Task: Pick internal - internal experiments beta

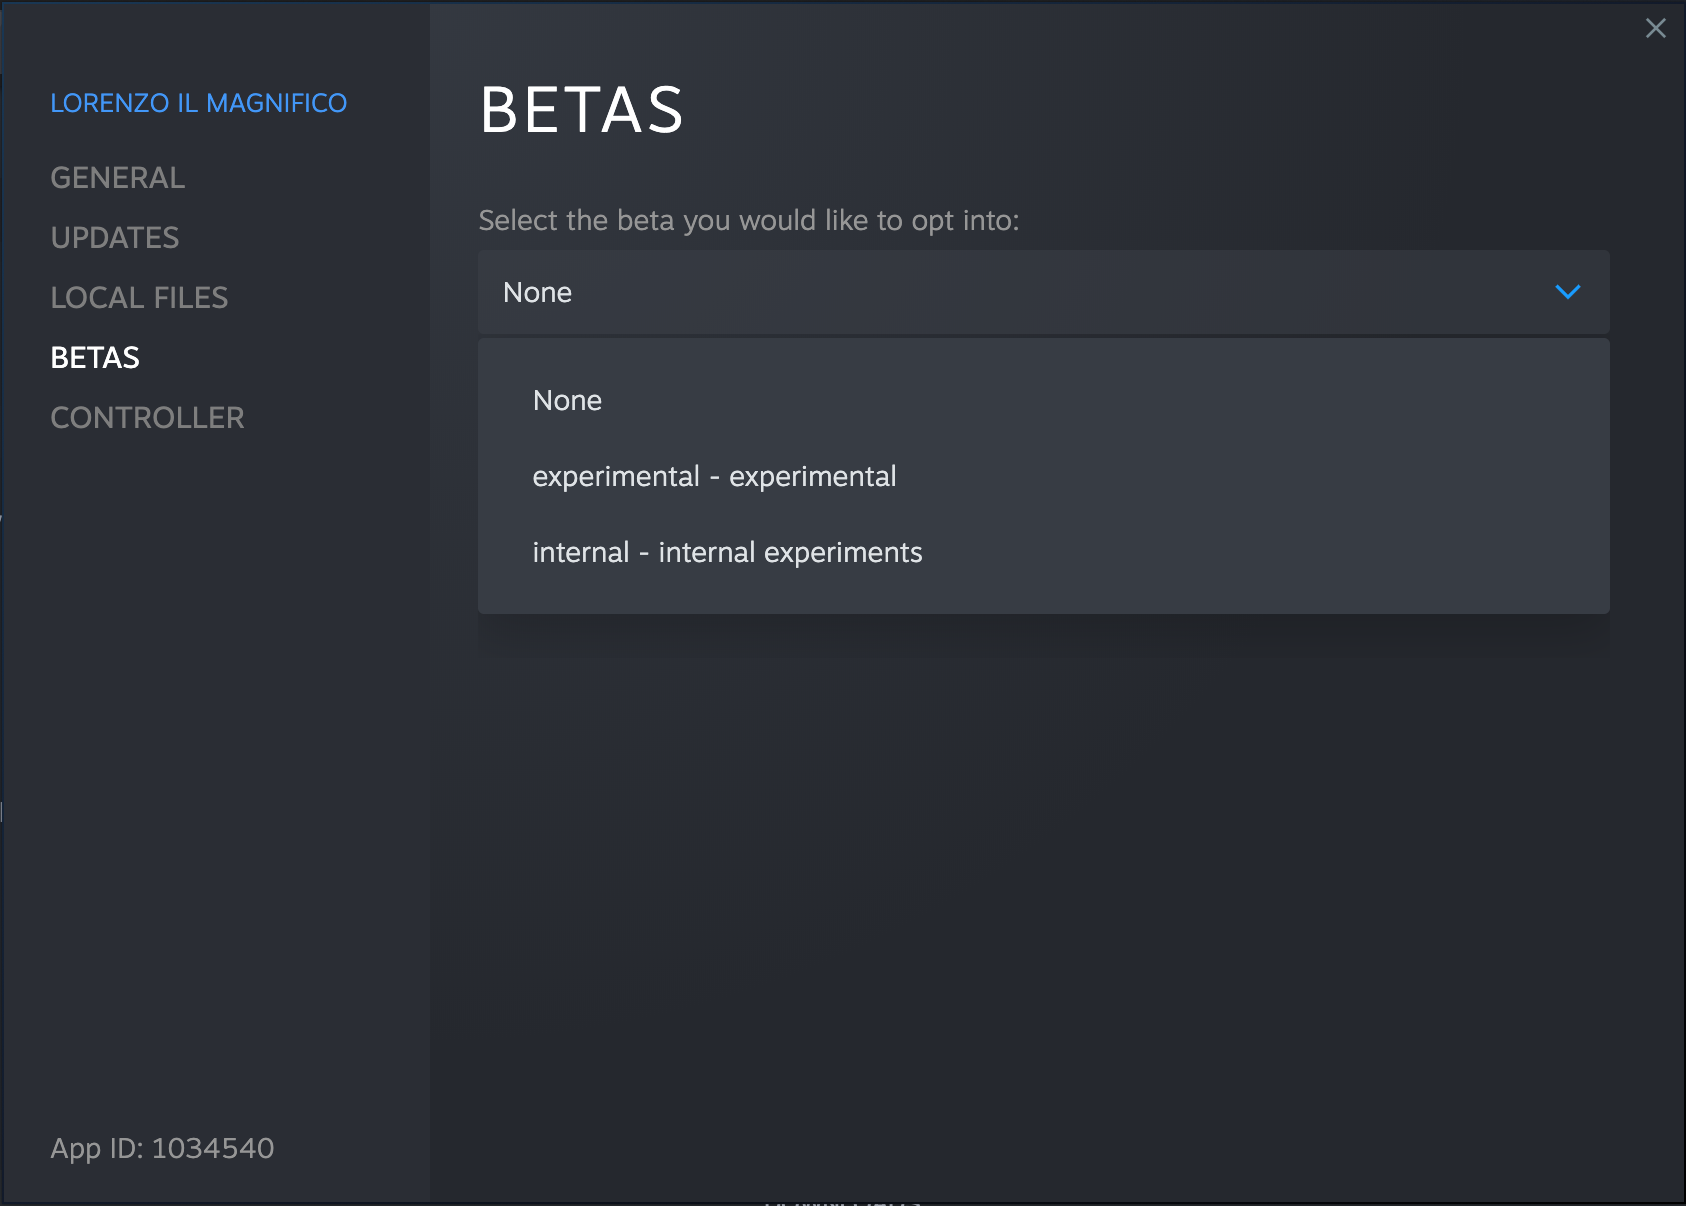Action: [x=1043, y=552]
